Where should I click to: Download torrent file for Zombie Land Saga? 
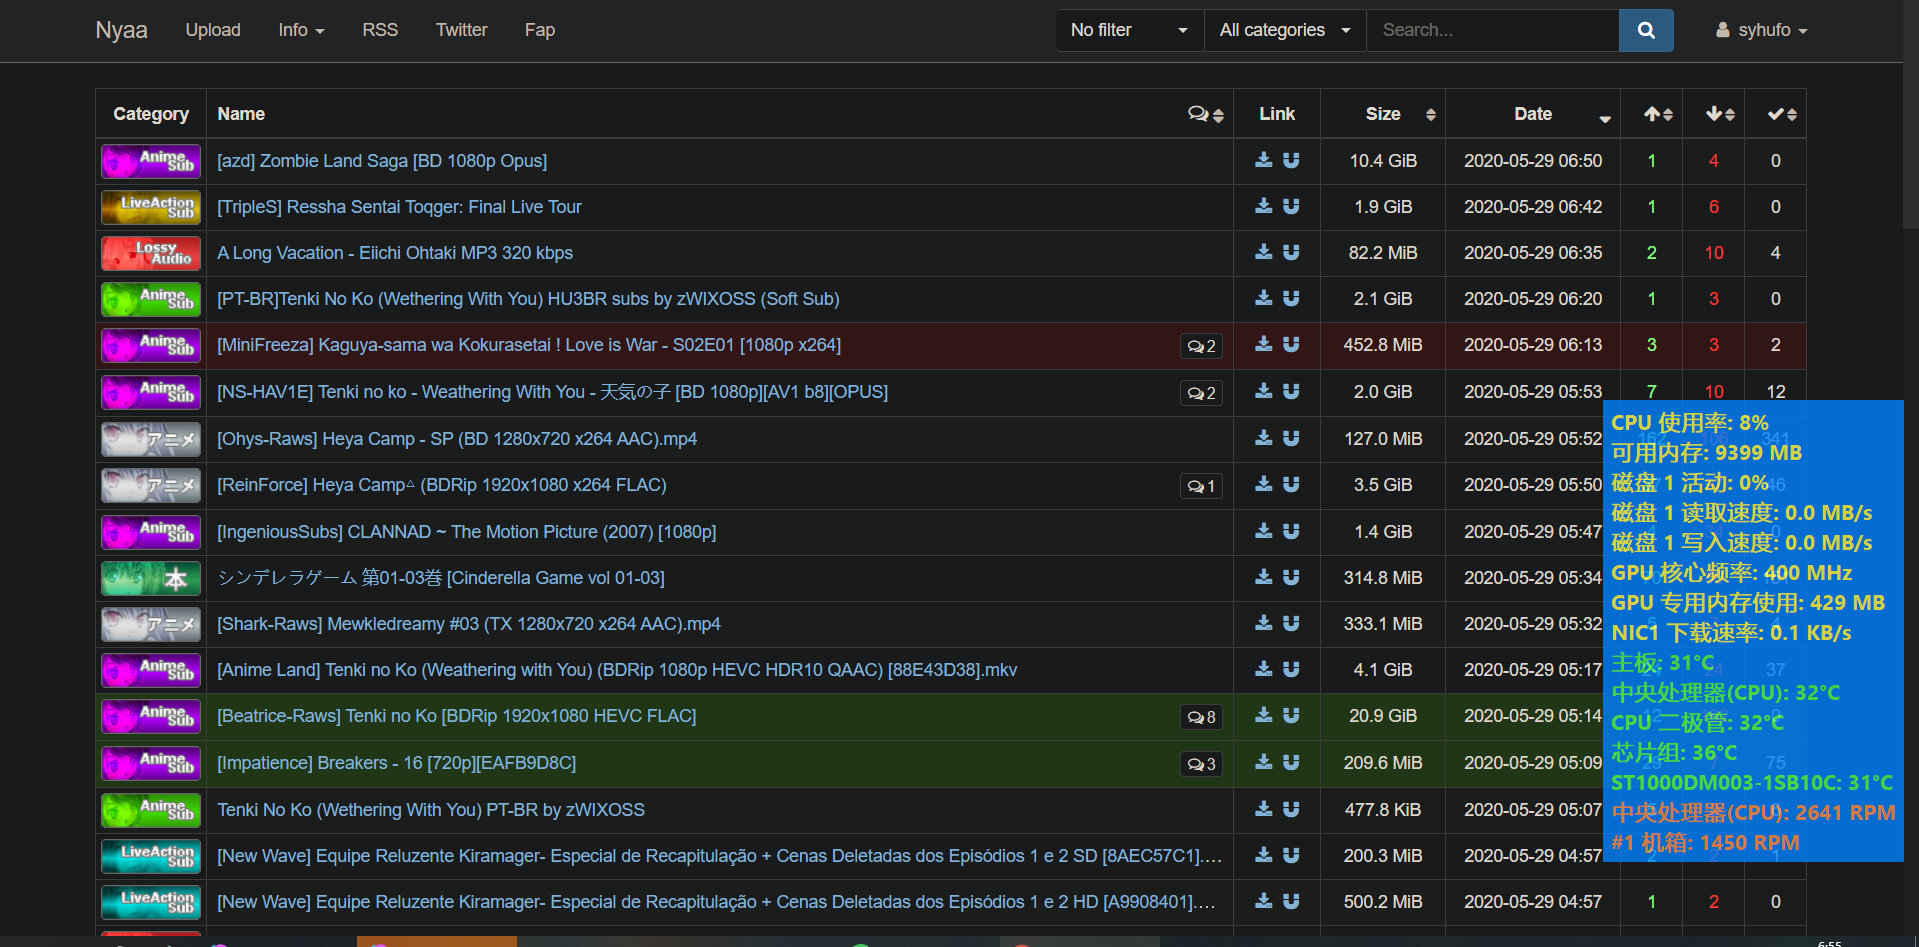pyautogui.click(x=1264, y=160)
